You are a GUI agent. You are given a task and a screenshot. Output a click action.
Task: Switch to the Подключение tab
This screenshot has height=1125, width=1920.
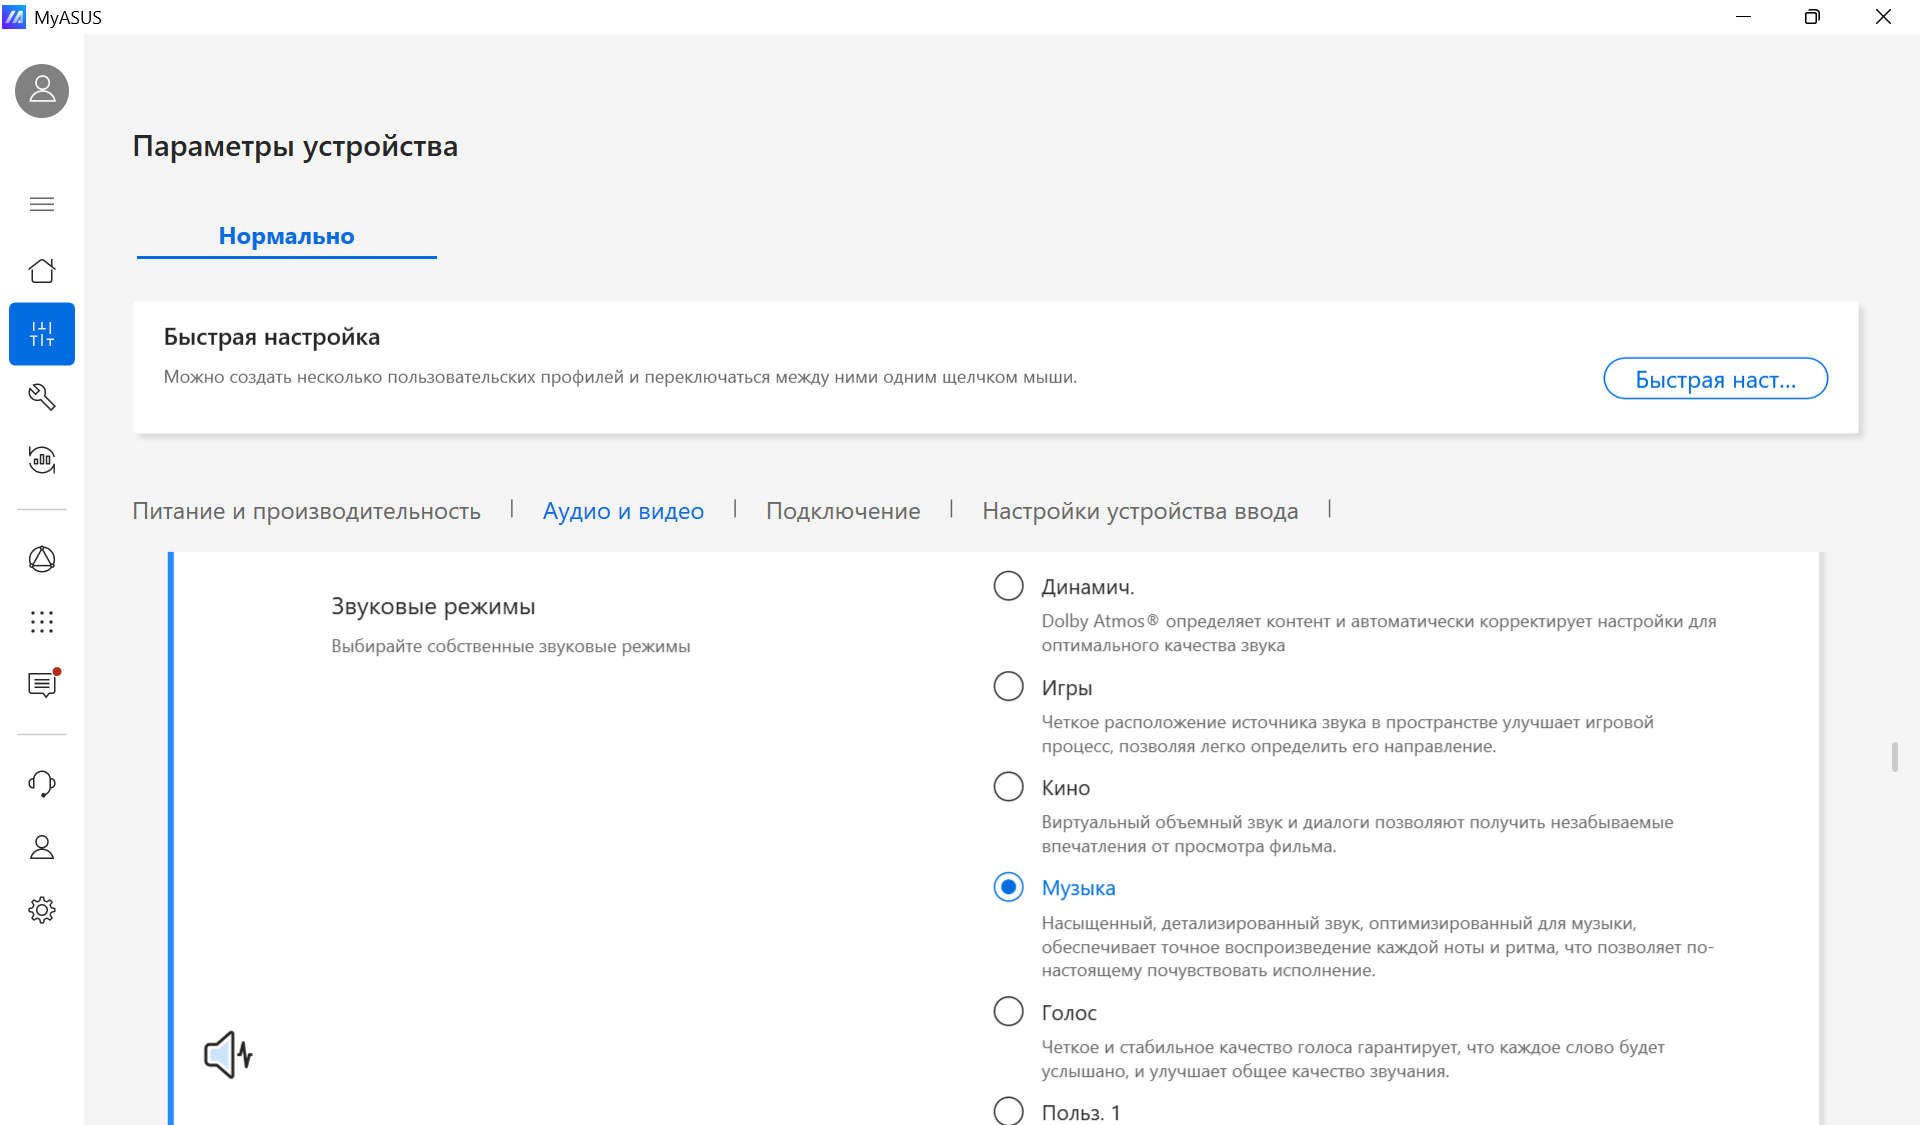point(843,511)
